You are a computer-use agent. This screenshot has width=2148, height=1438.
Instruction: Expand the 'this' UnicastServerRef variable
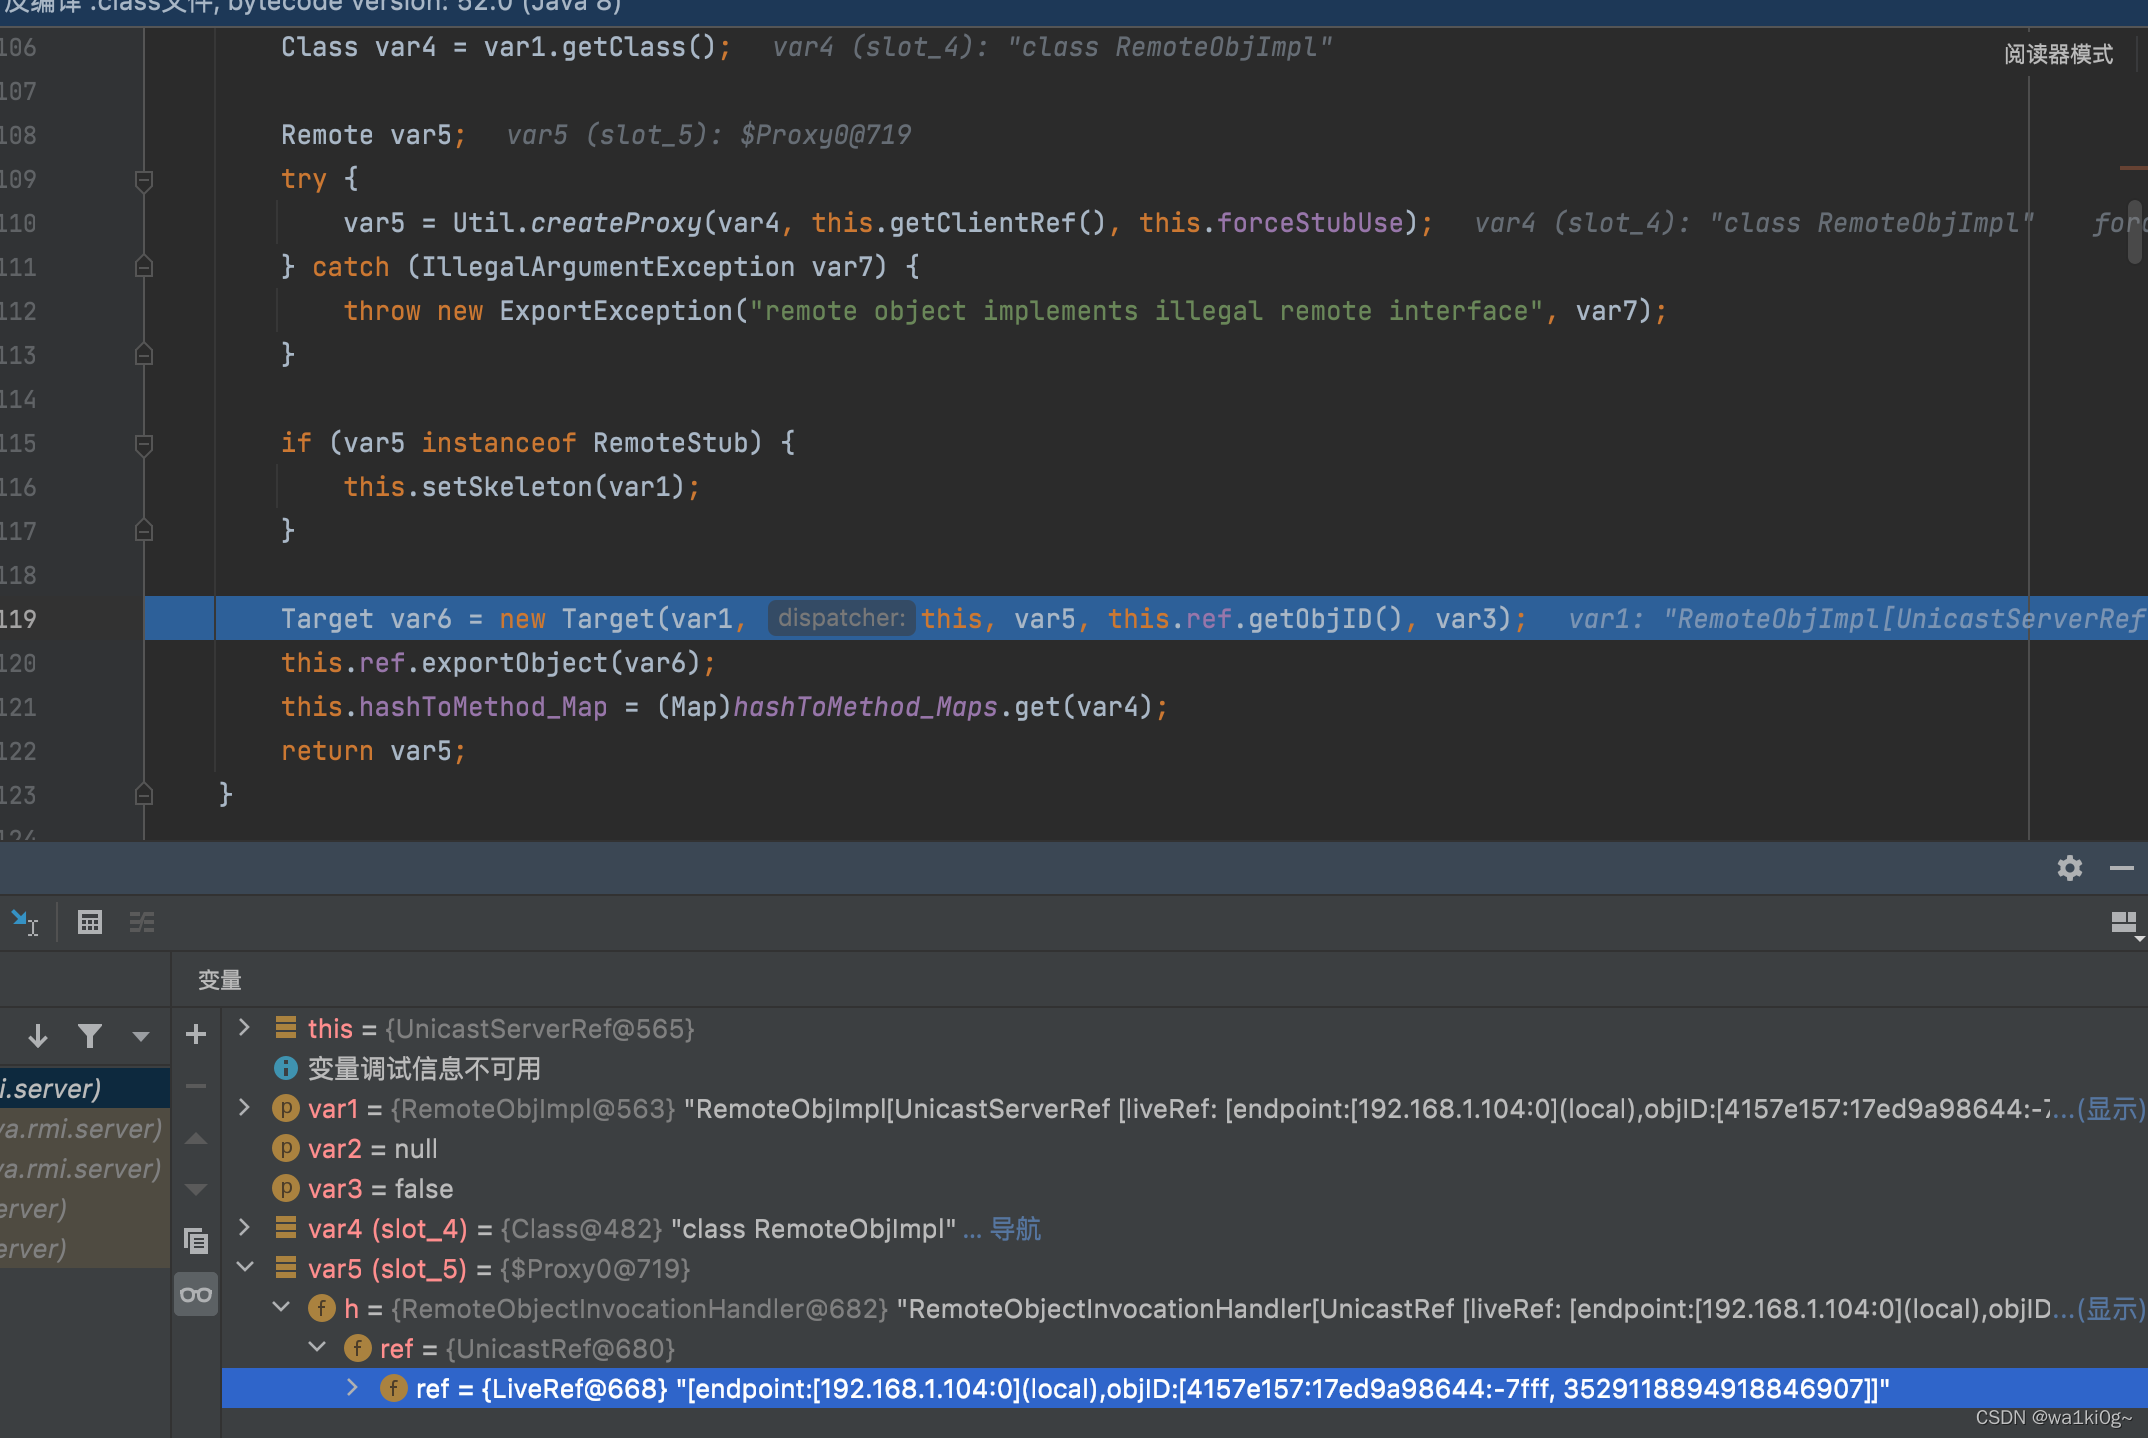click(x=244, y=1027)
